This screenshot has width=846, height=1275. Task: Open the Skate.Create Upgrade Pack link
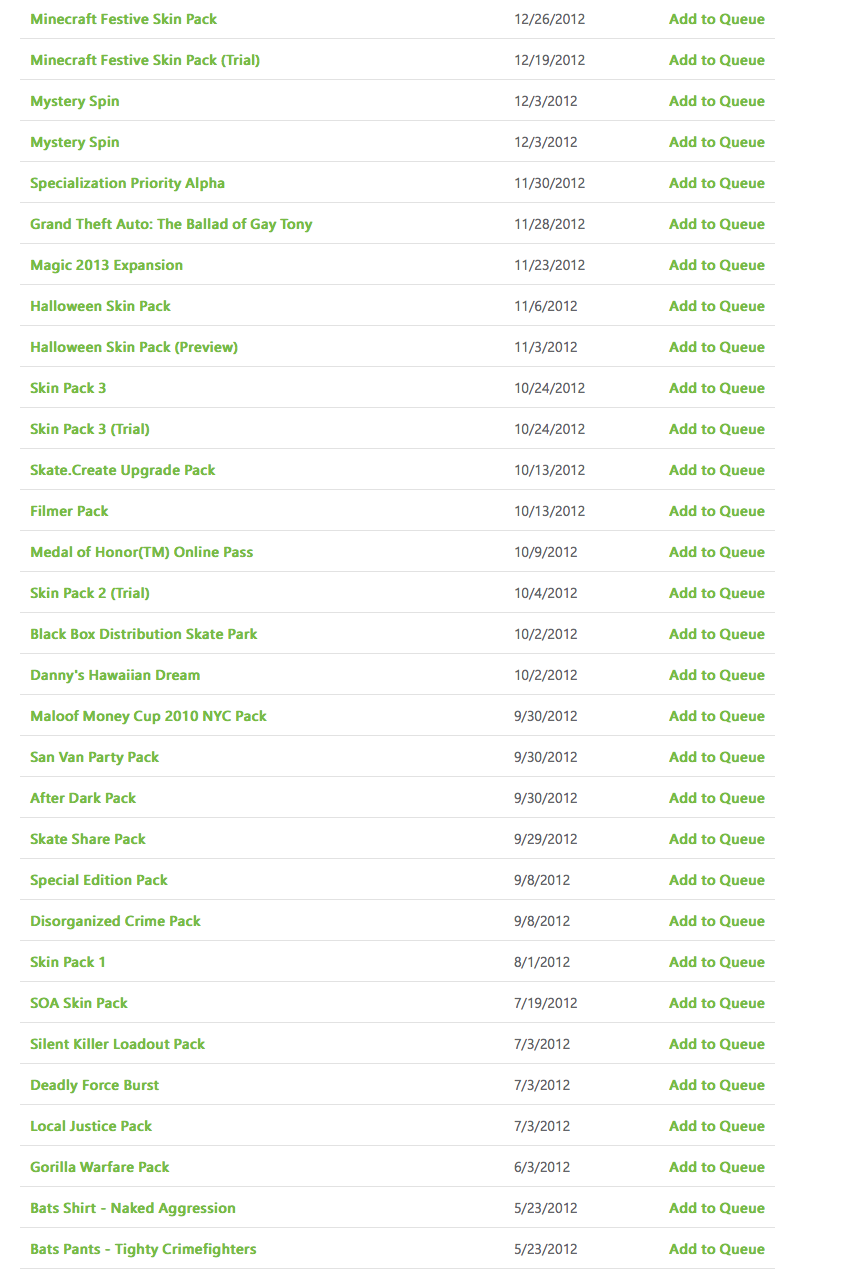[x=122, y=470]
